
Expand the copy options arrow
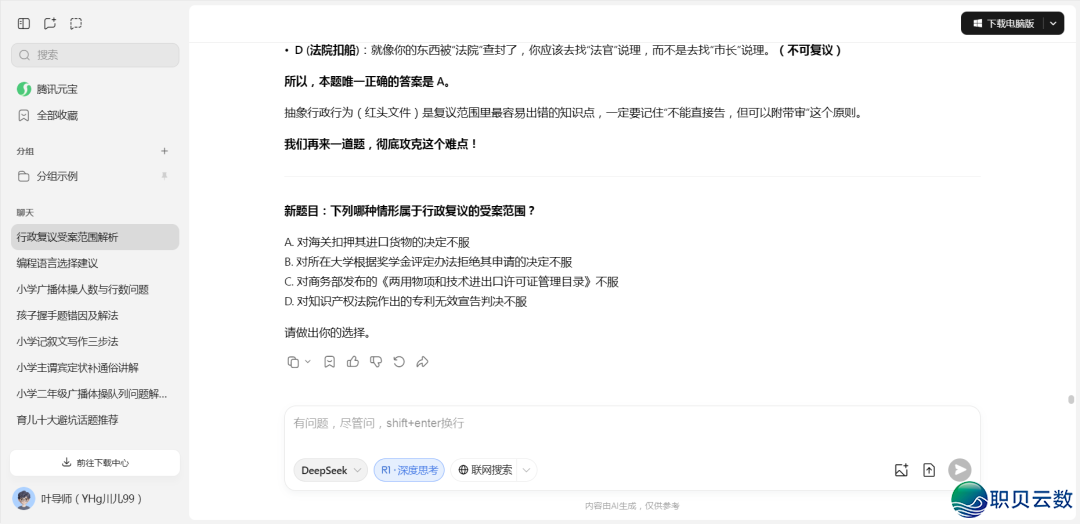click(x=308, y=361)
